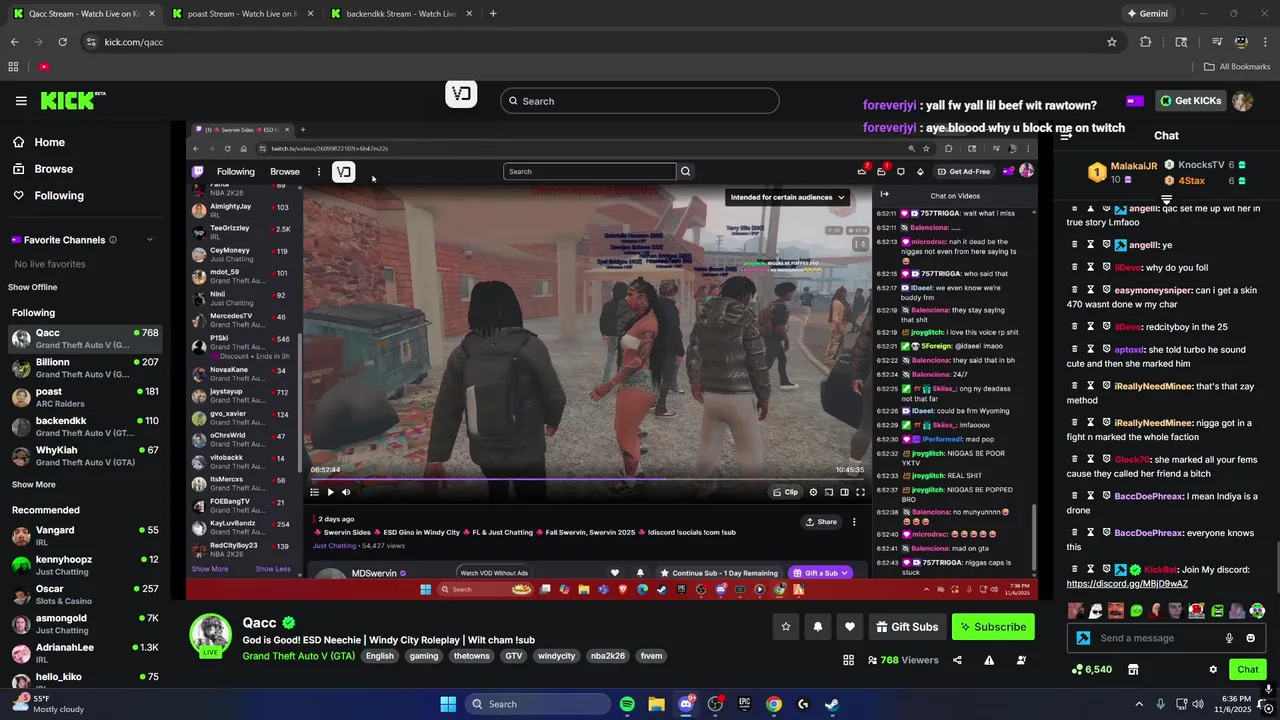Click the Gift Subs button
The width and height of the screenshot is (1280, 720).
[907, 627]
